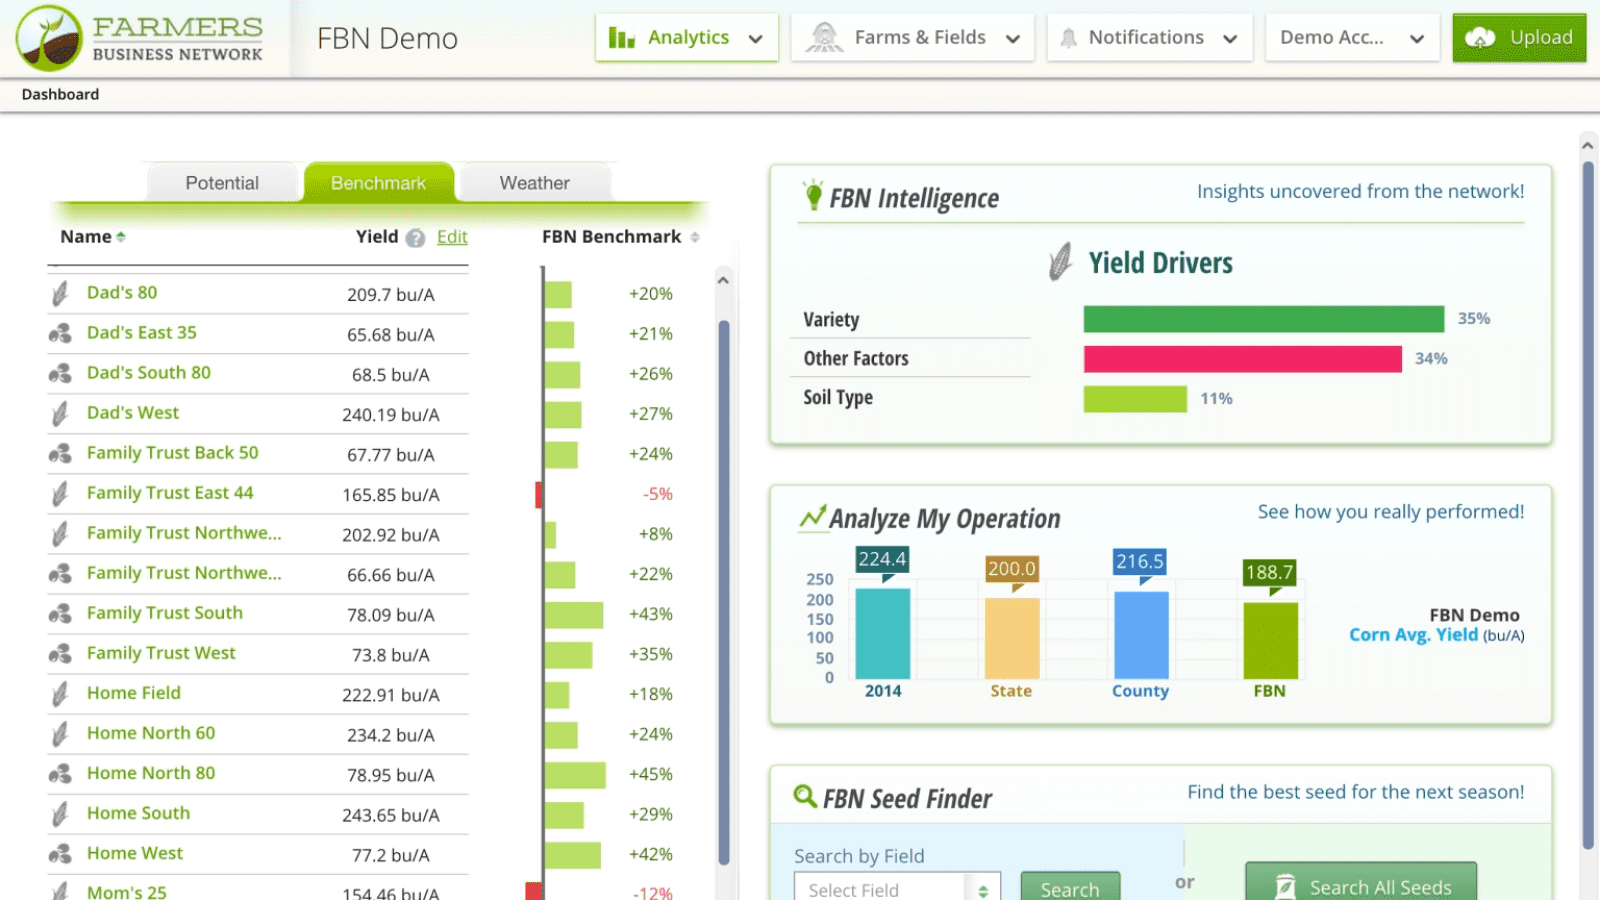Click the Dashboard breadcrumb

[x=60, y=94]
